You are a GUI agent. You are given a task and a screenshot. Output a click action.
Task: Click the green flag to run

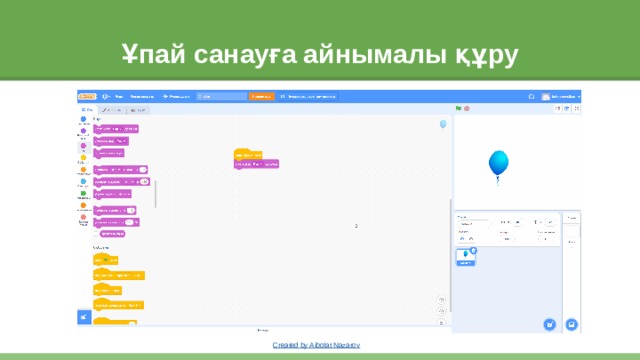point(458,109)
